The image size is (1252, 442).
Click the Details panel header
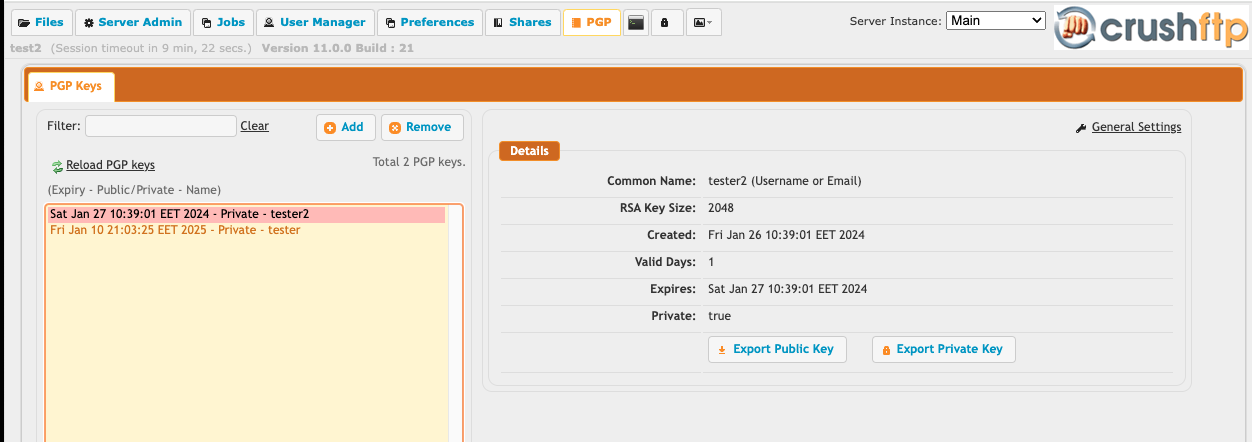[529, 151]
